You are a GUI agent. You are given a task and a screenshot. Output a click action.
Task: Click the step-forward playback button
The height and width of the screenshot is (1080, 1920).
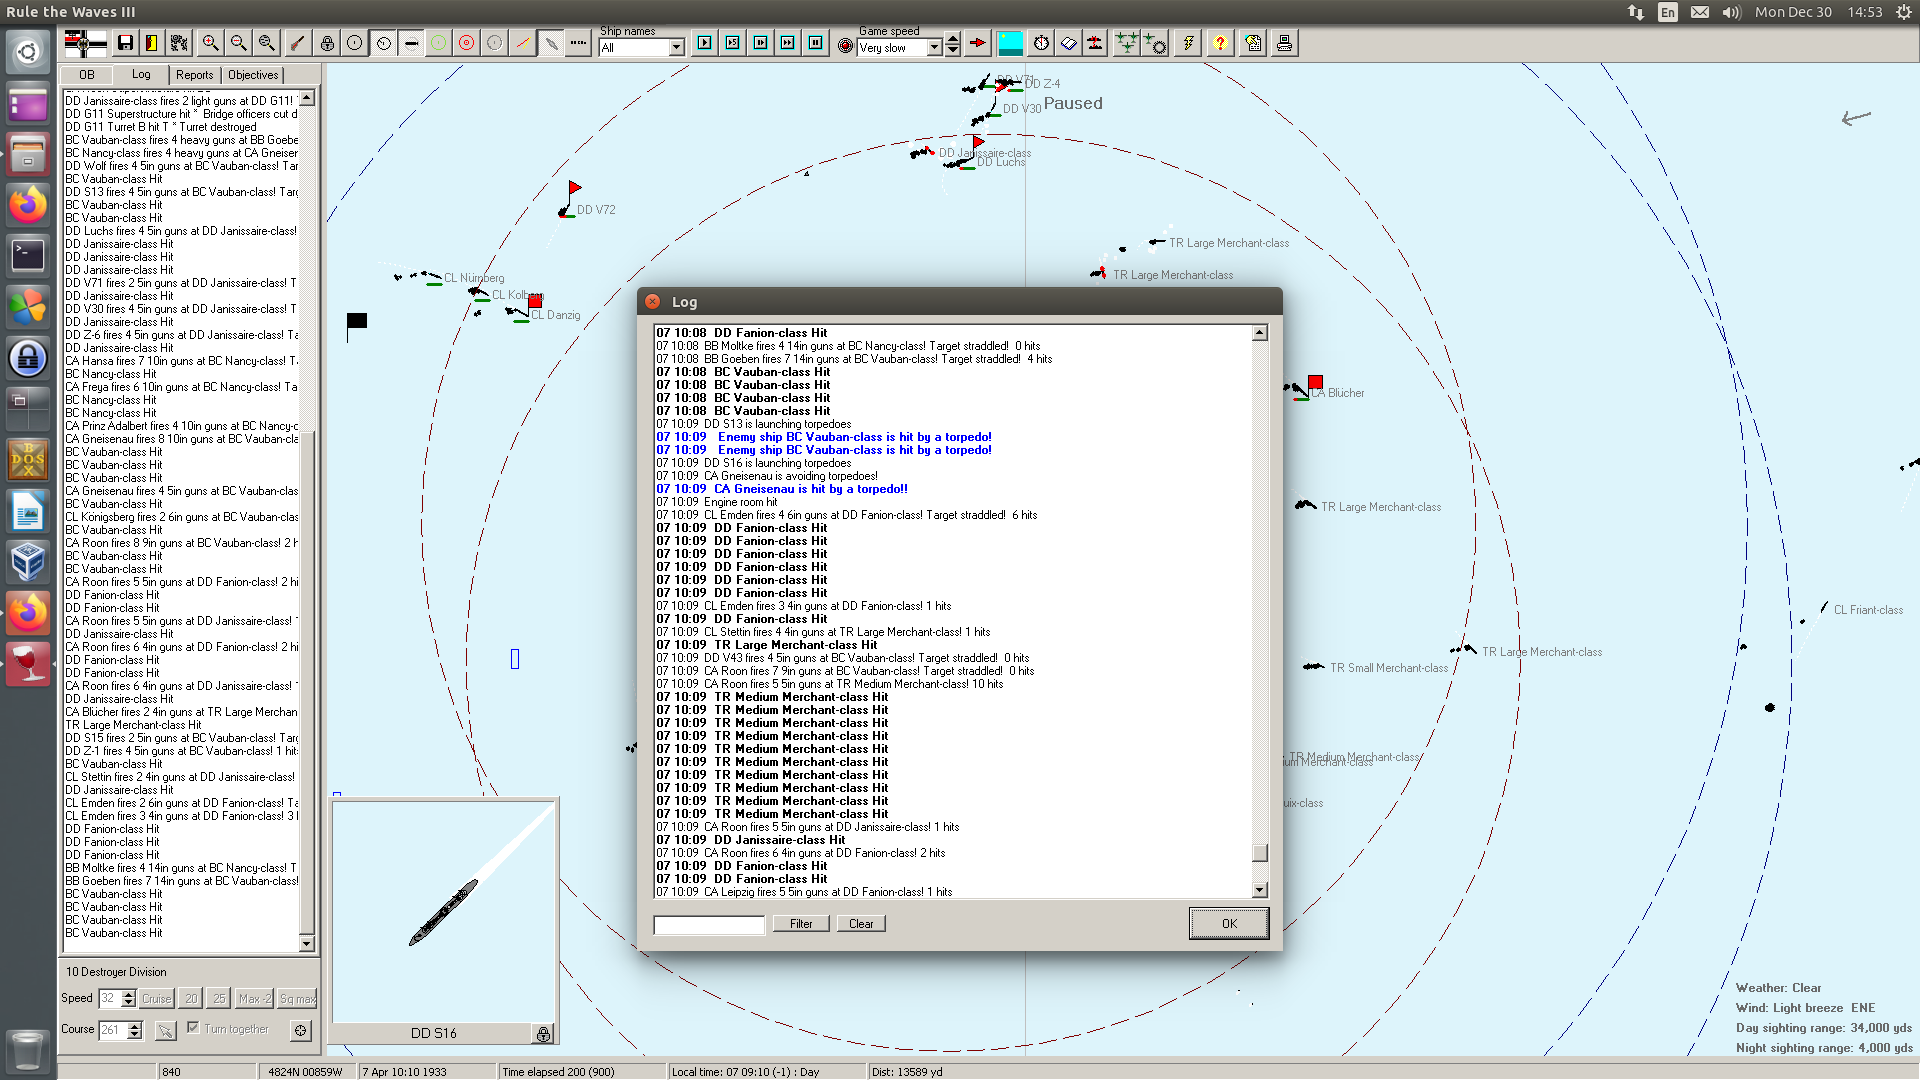point(760,43)
